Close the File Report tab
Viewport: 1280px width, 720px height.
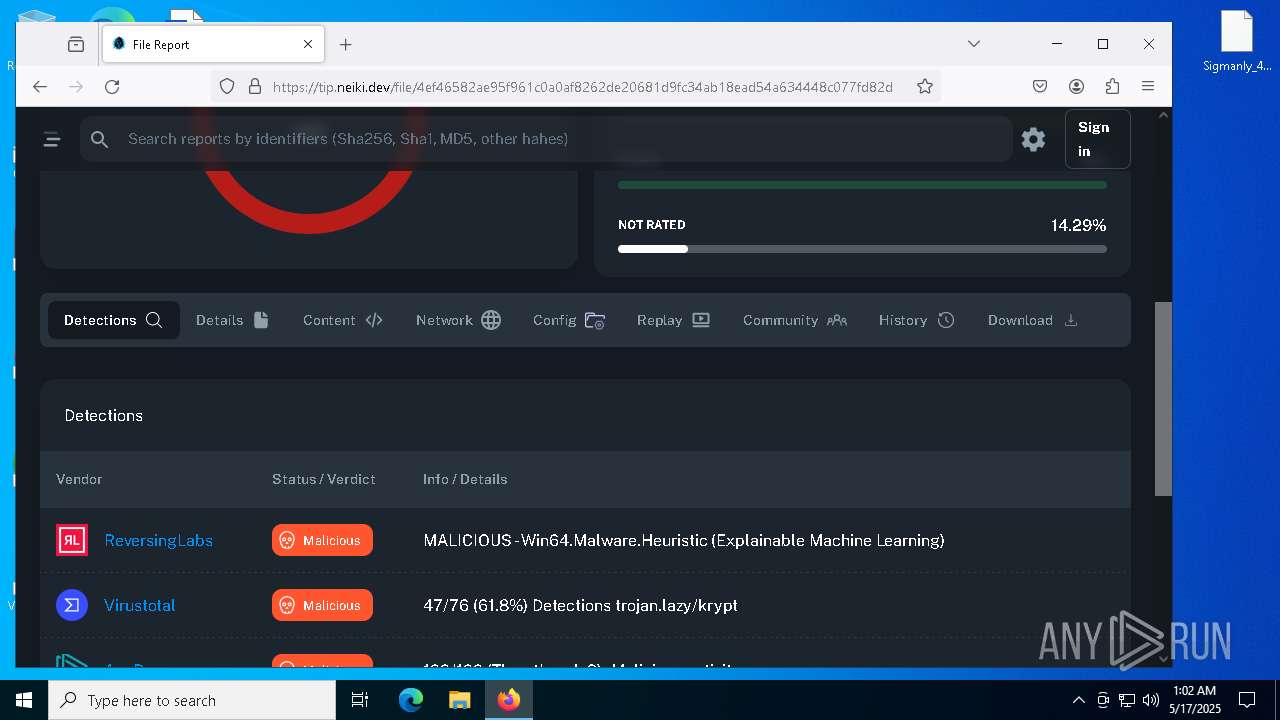(x=308, y=44)
